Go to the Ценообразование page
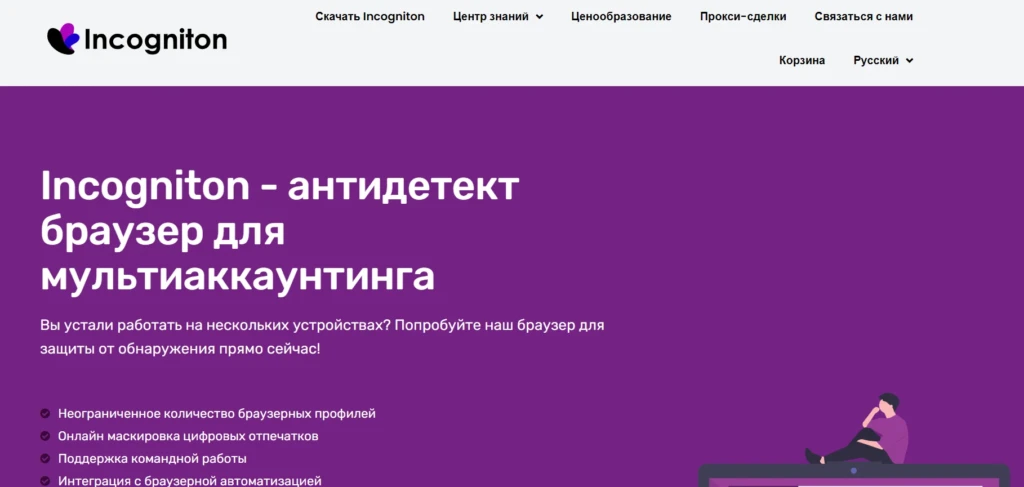Image resolution: width=1024 pixels, height=487 pixels. pyautogui.click(x=621, y=16)
